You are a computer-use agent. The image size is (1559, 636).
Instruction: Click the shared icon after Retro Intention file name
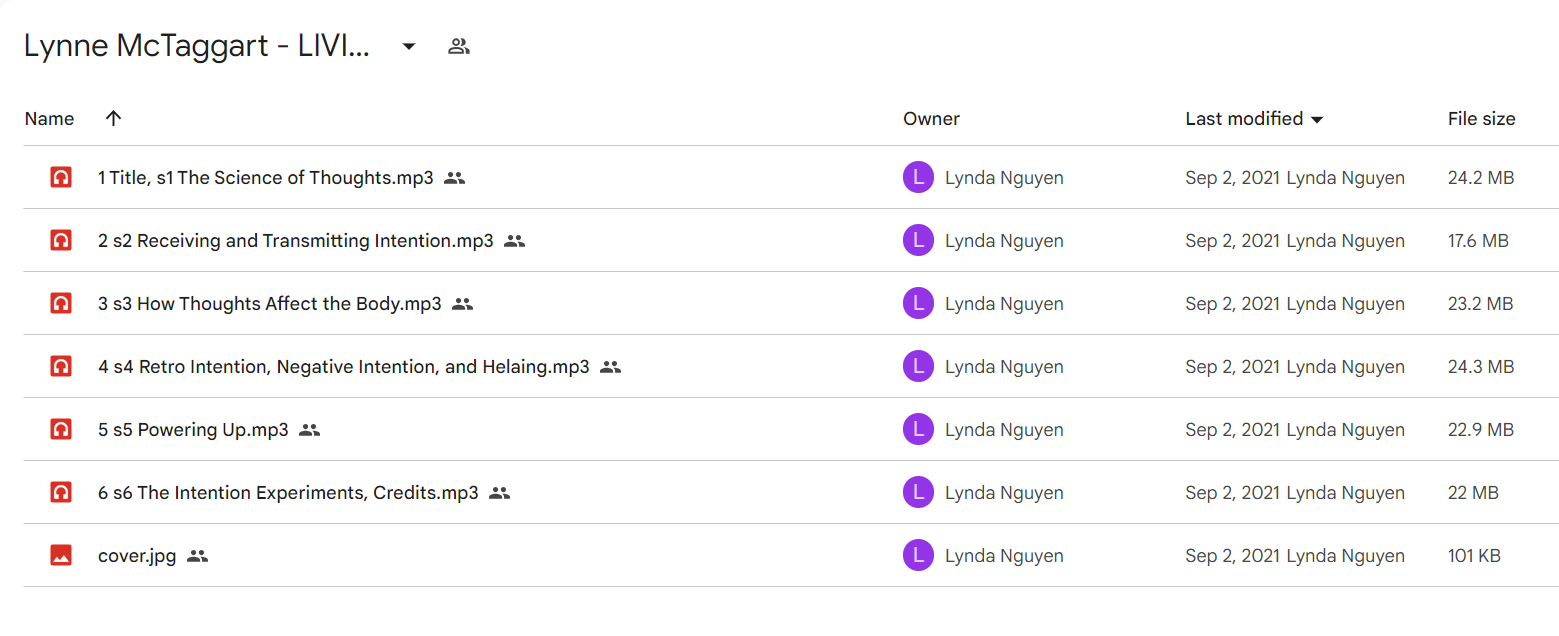tap(611, 367)
